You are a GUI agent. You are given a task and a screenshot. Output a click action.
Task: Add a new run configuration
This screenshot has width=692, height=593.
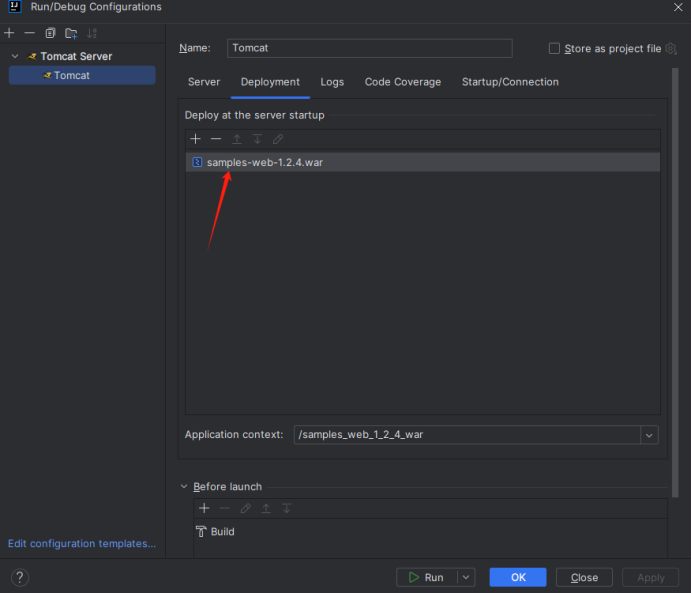pyautogui.click(x=9, y=33)
